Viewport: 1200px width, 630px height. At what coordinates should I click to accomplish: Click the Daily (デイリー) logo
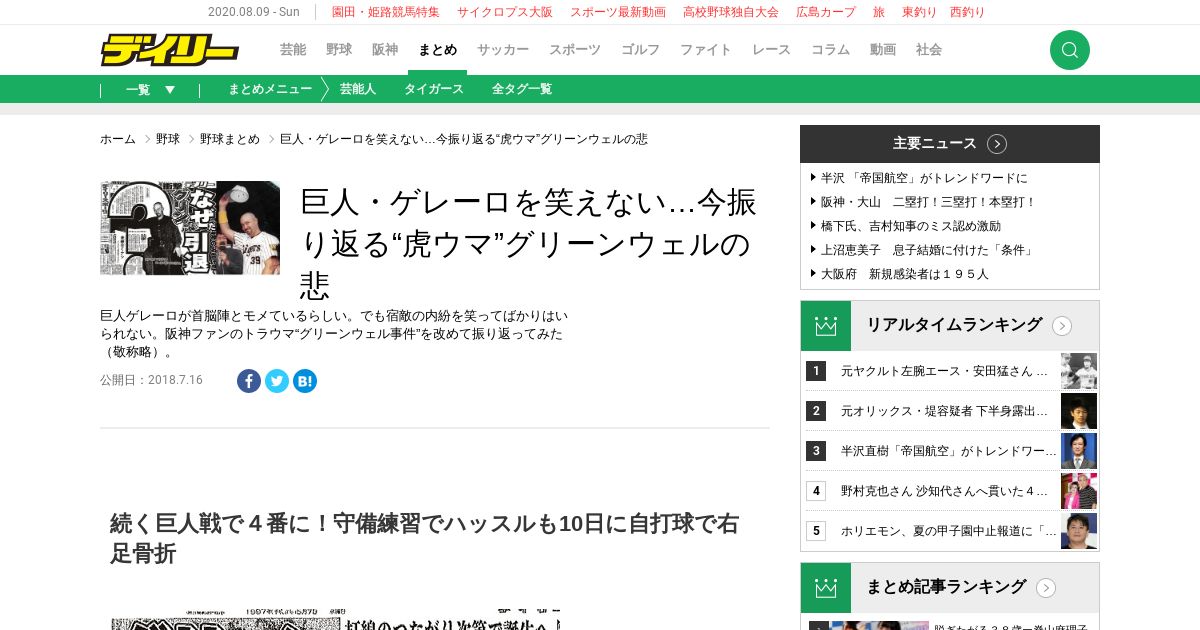pyautogui.click(x=169, y=50)
